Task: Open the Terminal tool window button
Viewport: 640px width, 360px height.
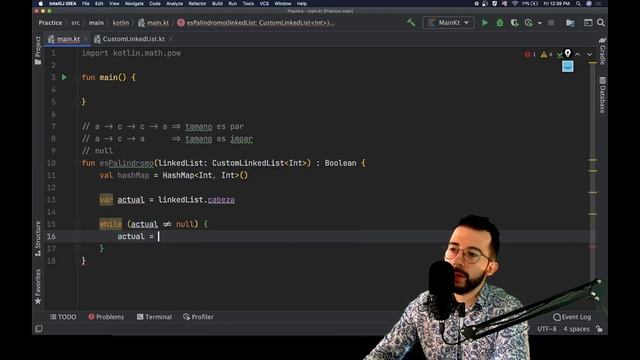Action: (154, 317)
